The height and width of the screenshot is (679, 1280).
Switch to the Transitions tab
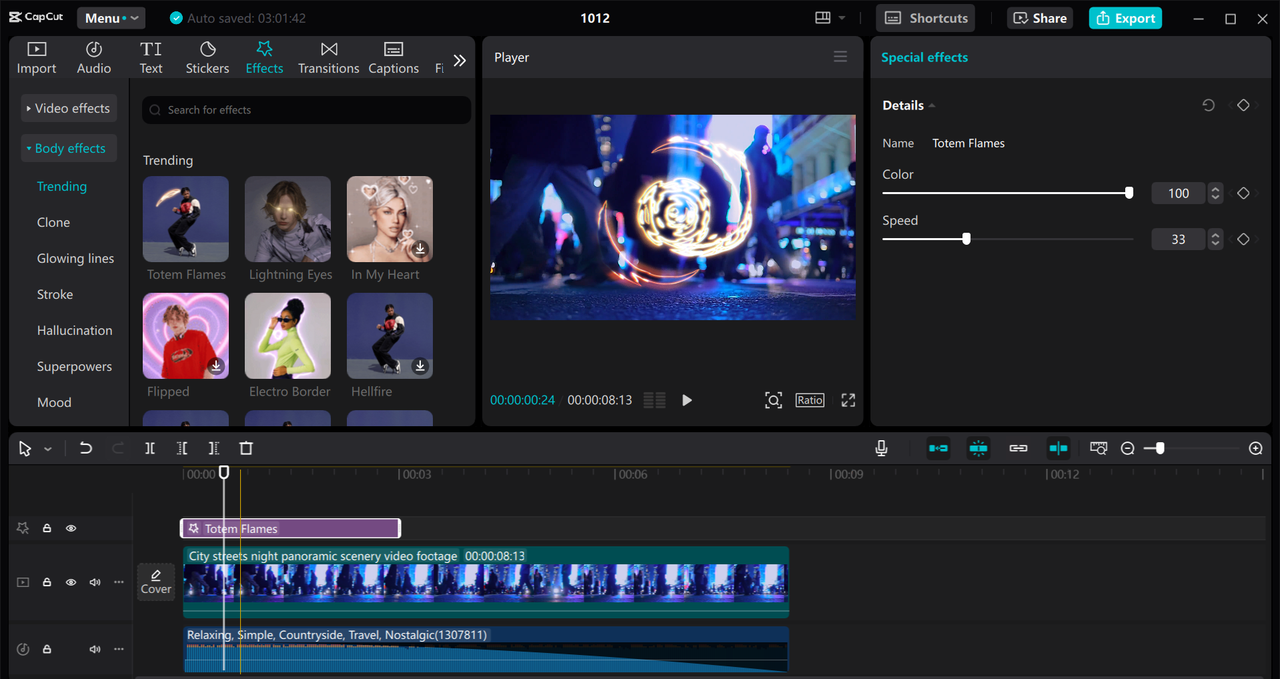328,58
